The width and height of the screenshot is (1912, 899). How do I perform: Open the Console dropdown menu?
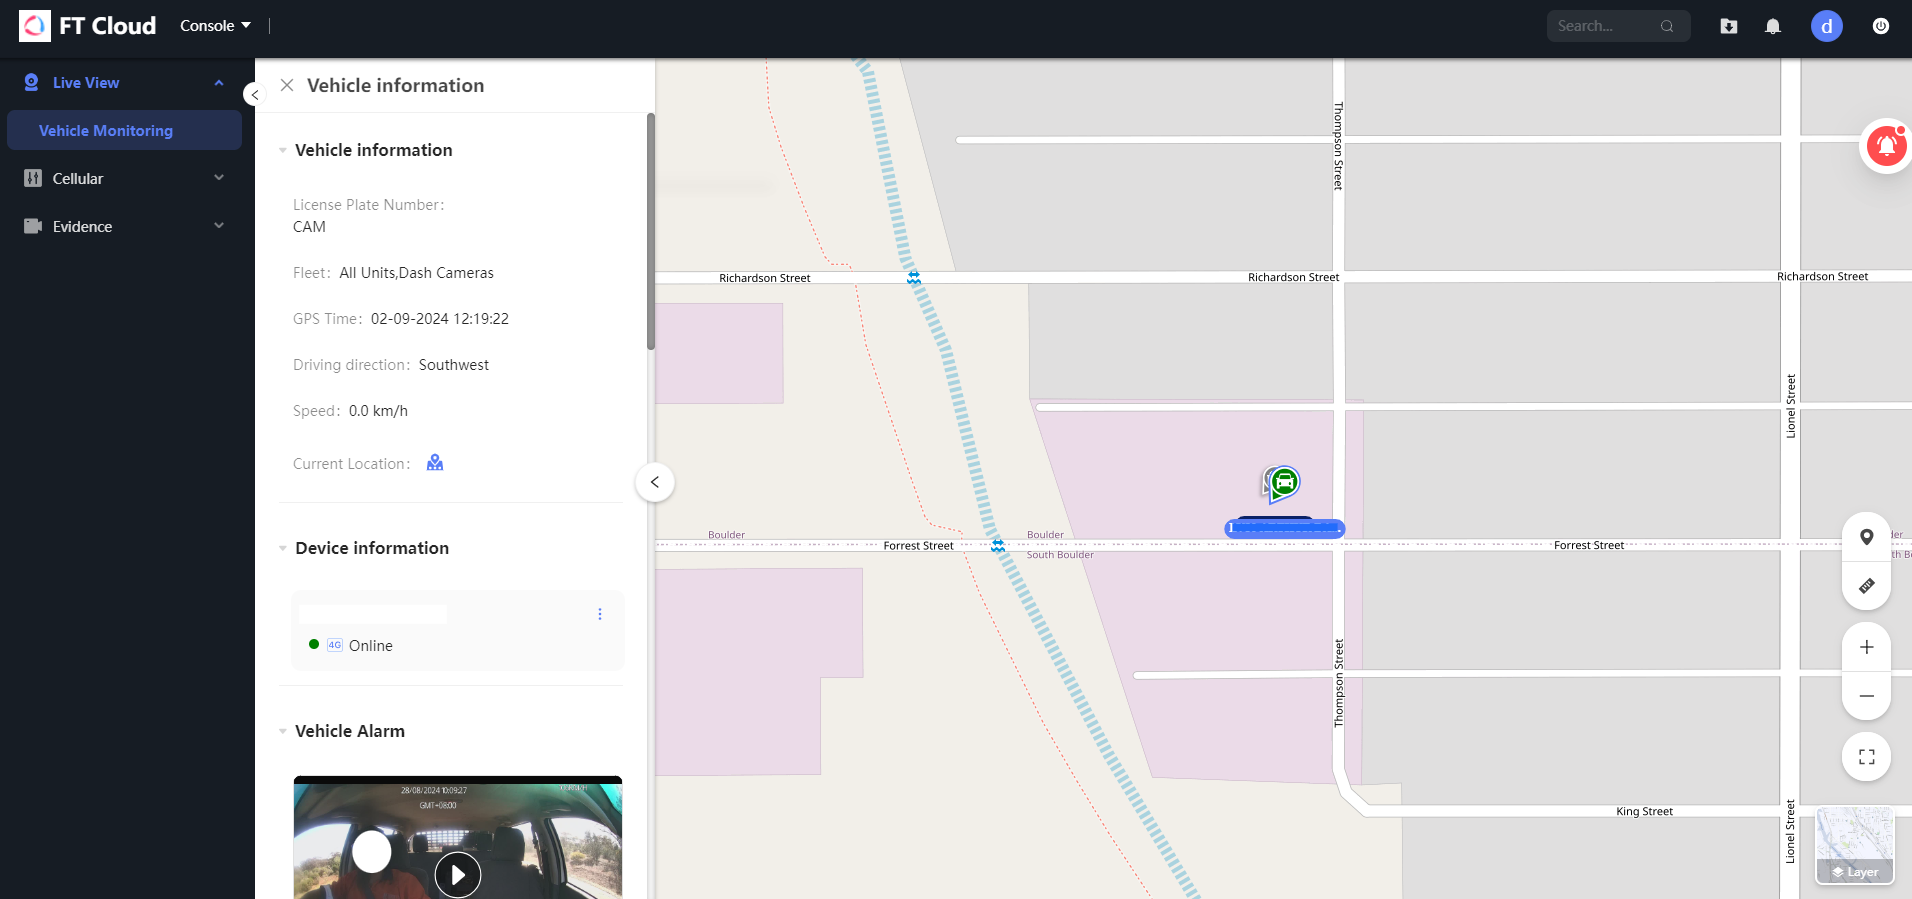[x=215, y=26]
